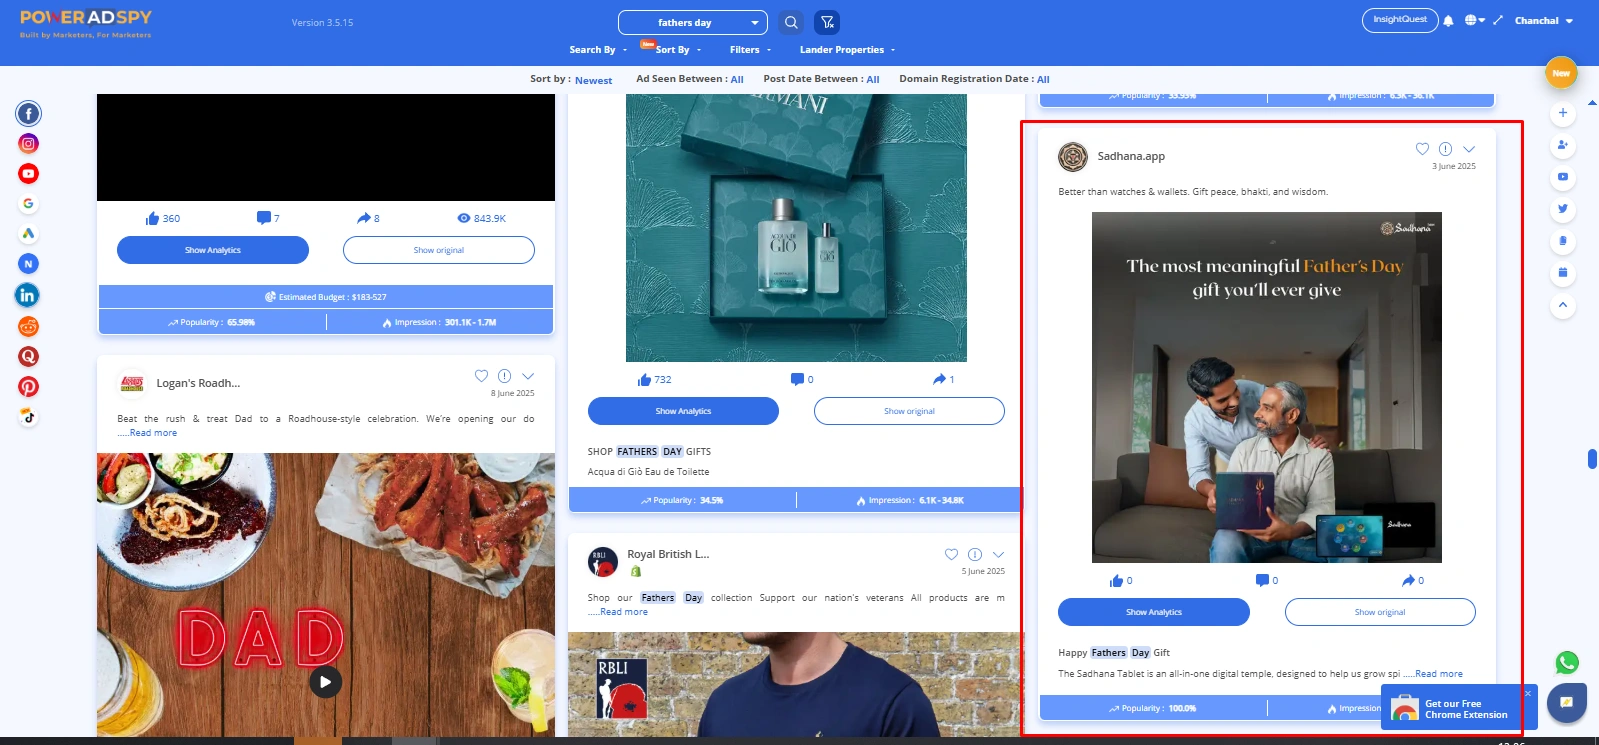
Task: Open the Chanchal account dropdown
Action: click(1544, 20)
